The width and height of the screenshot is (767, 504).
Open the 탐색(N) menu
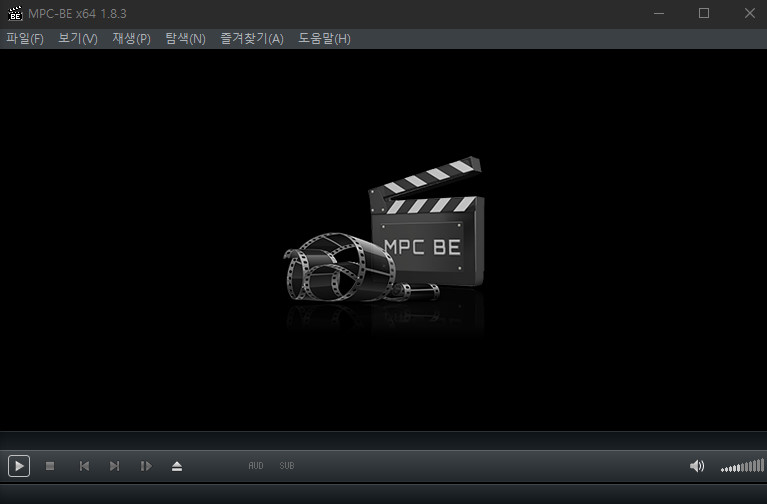pos(185,39)
